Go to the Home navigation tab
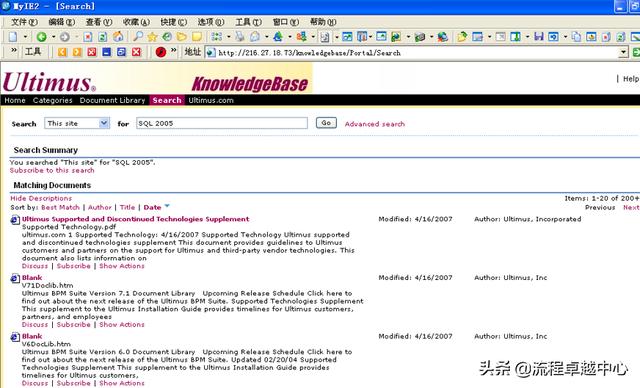Screen dimensions: 640x388 pyautogui.click(x=15, y=100)
